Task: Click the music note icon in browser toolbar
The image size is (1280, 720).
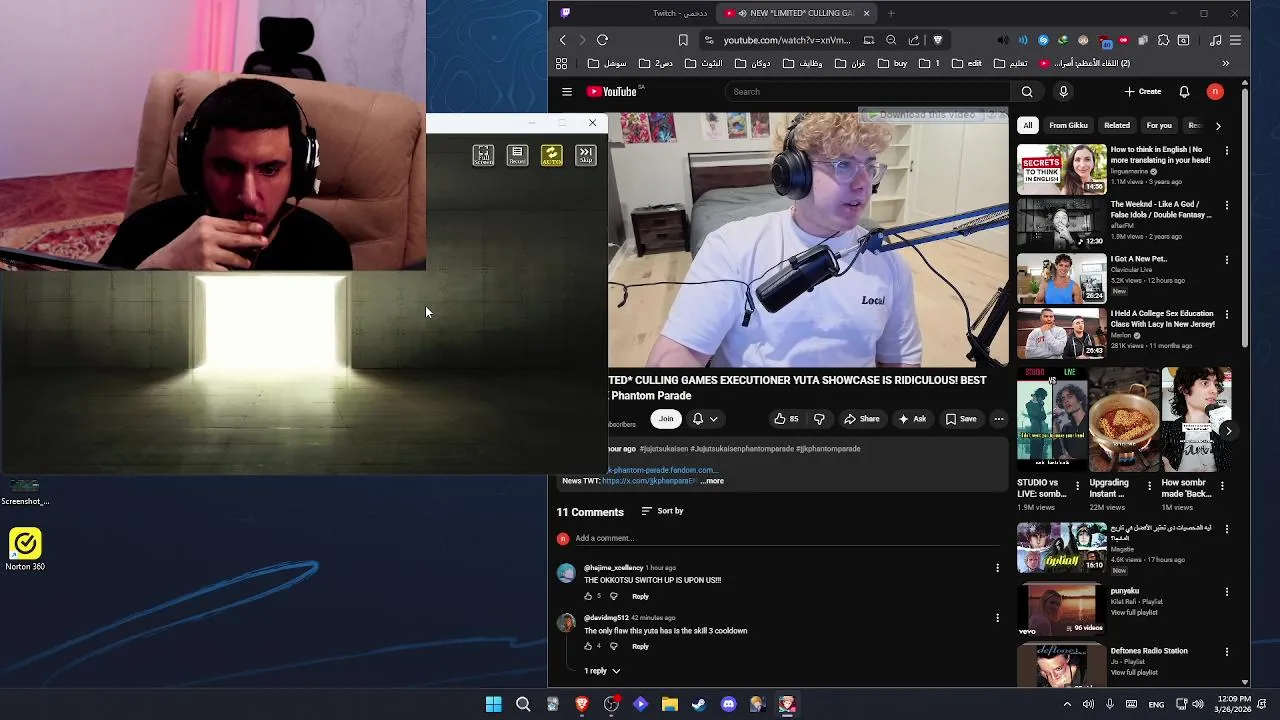Action: coord(1216,40)
